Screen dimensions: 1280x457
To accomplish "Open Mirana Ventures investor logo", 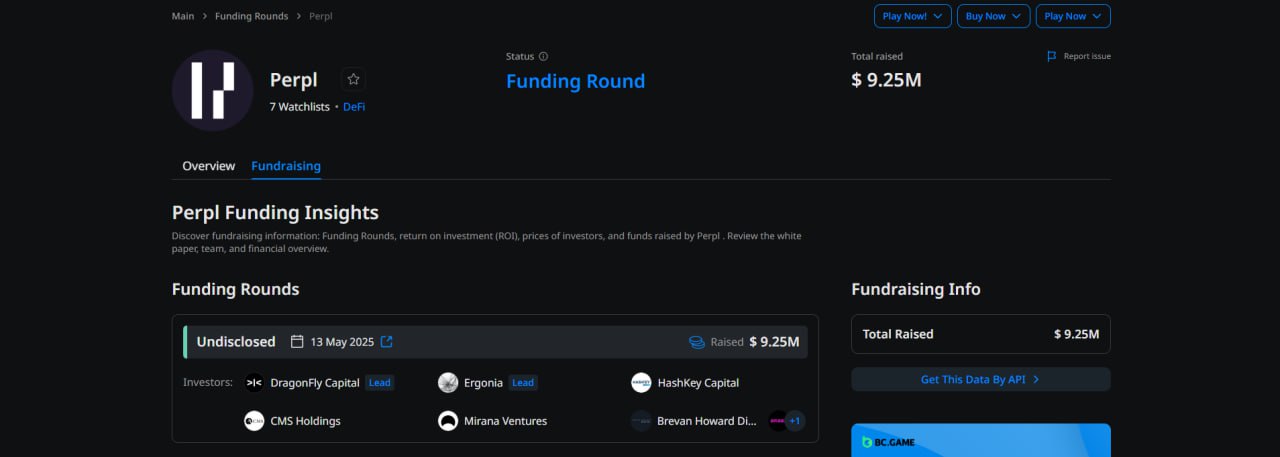I will pos(448,421).
